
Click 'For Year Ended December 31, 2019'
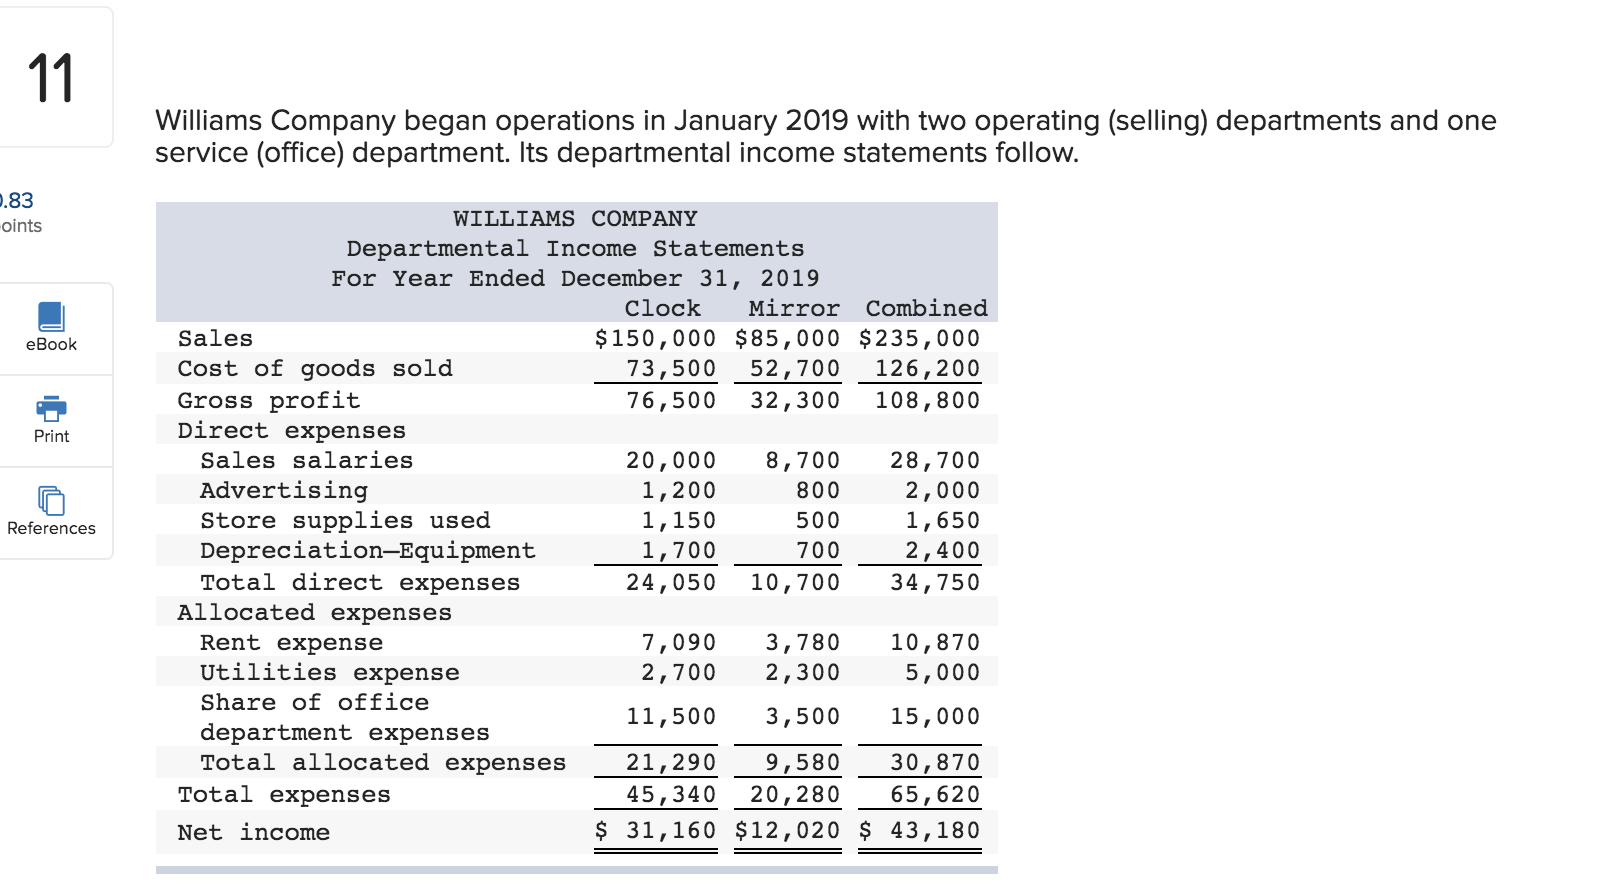(x=575, y=278)
